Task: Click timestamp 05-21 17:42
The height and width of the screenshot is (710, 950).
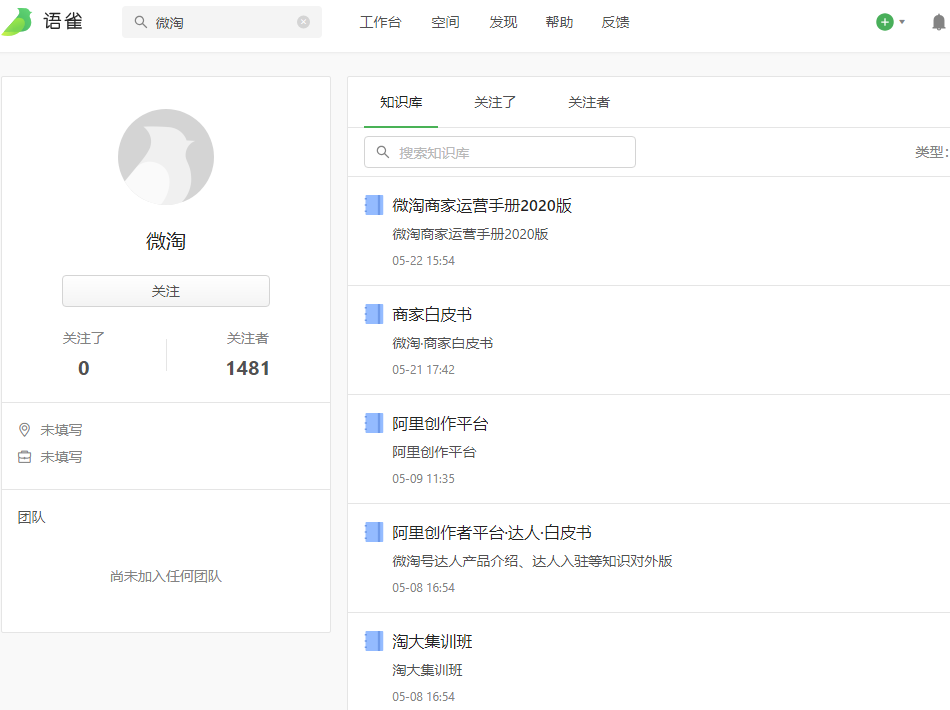Action: [424, 370]
